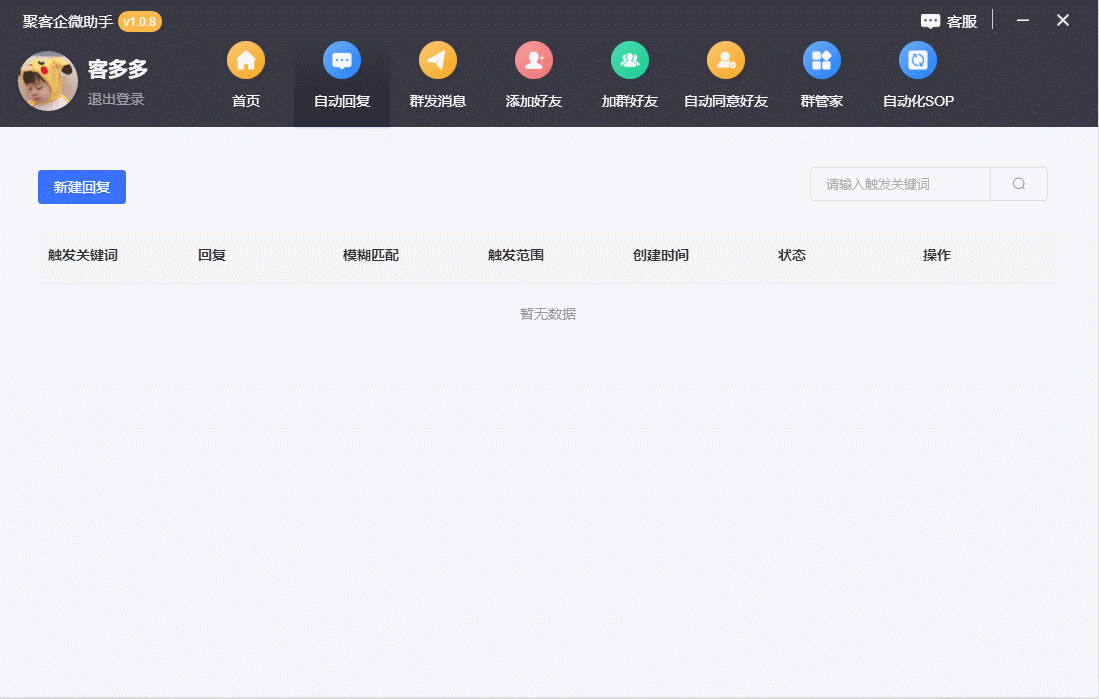The width and height of the screenshot is (1099, 699).
Task: Open the 自动同意好友 icon
Action: pyautogui.click(x=725, y=60)
